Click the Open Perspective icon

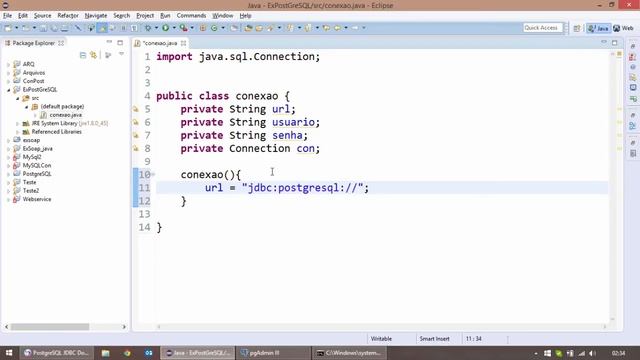pos(577,28)
